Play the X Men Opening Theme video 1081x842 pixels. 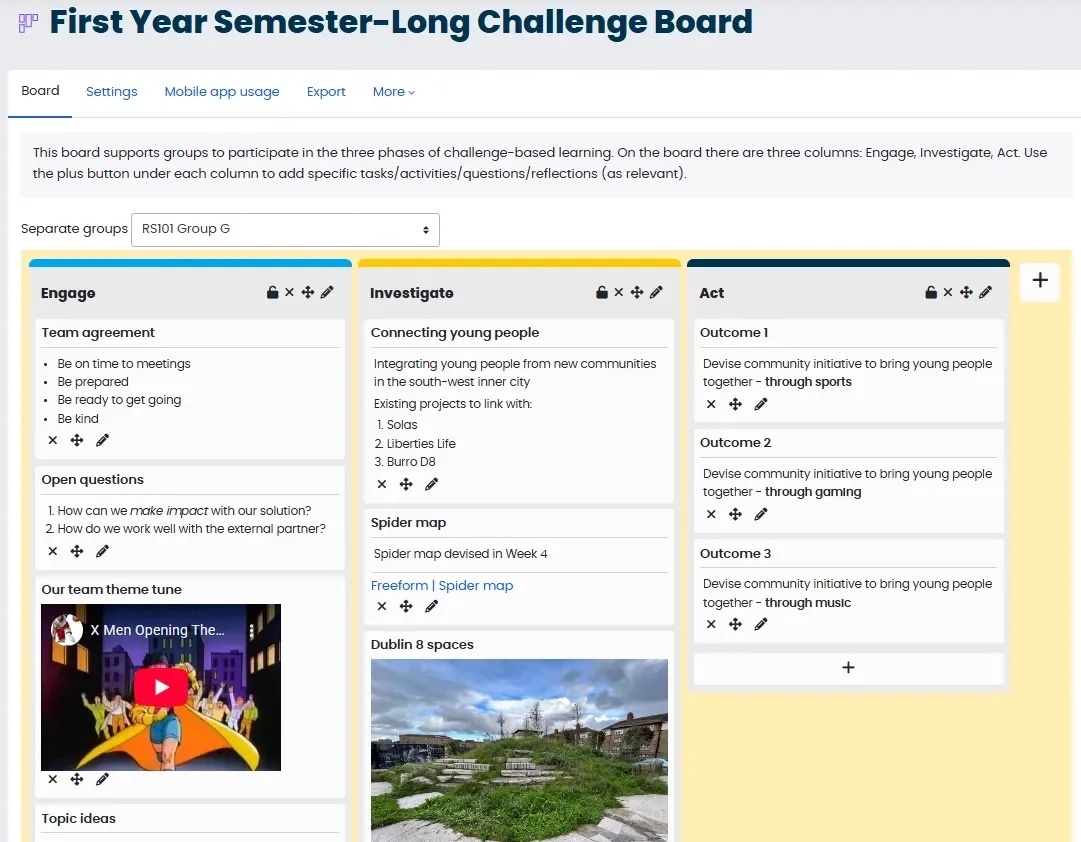click(x=161, y=687)
